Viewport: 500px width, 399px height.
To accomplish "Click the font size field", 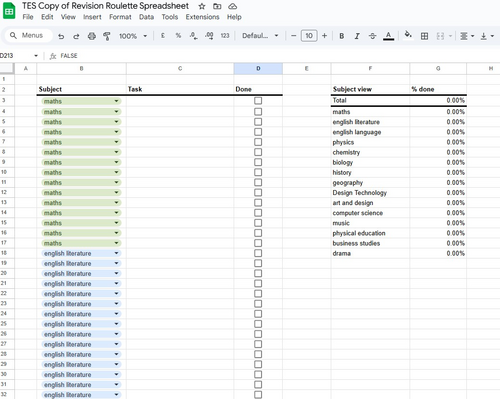I will coord(309,36).
